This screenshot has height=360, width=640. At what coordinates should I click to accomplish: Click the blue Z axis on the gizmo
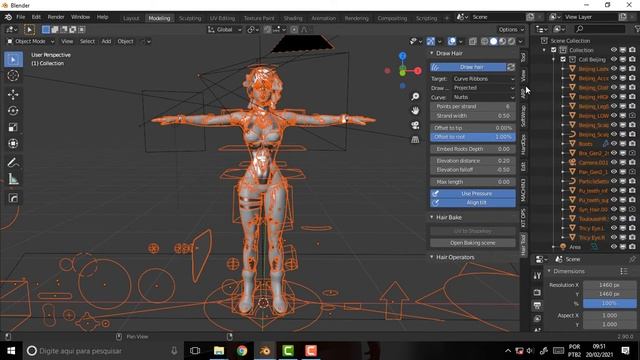pos(402,56)
